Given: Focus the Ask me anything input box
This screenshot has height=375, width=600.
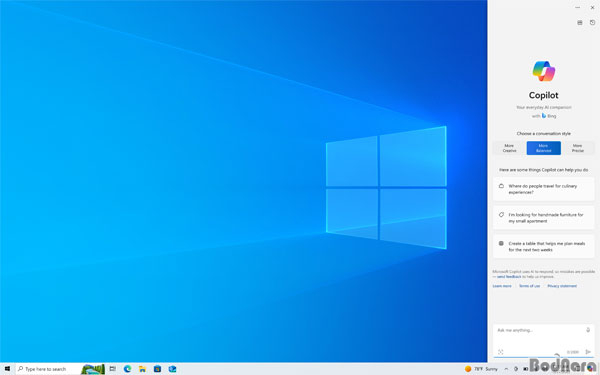Looking at the screenshot, I should (x=540, y=330).
